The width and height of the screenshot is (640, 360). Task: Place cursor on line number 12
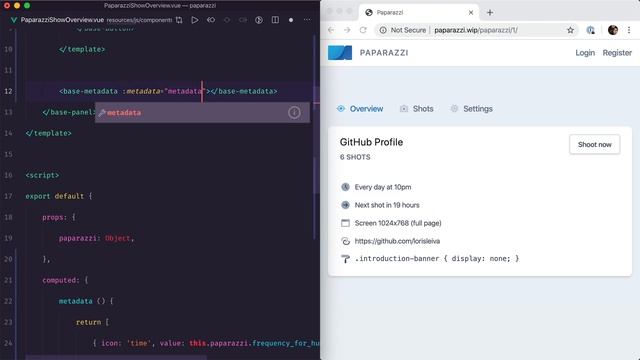8,91
